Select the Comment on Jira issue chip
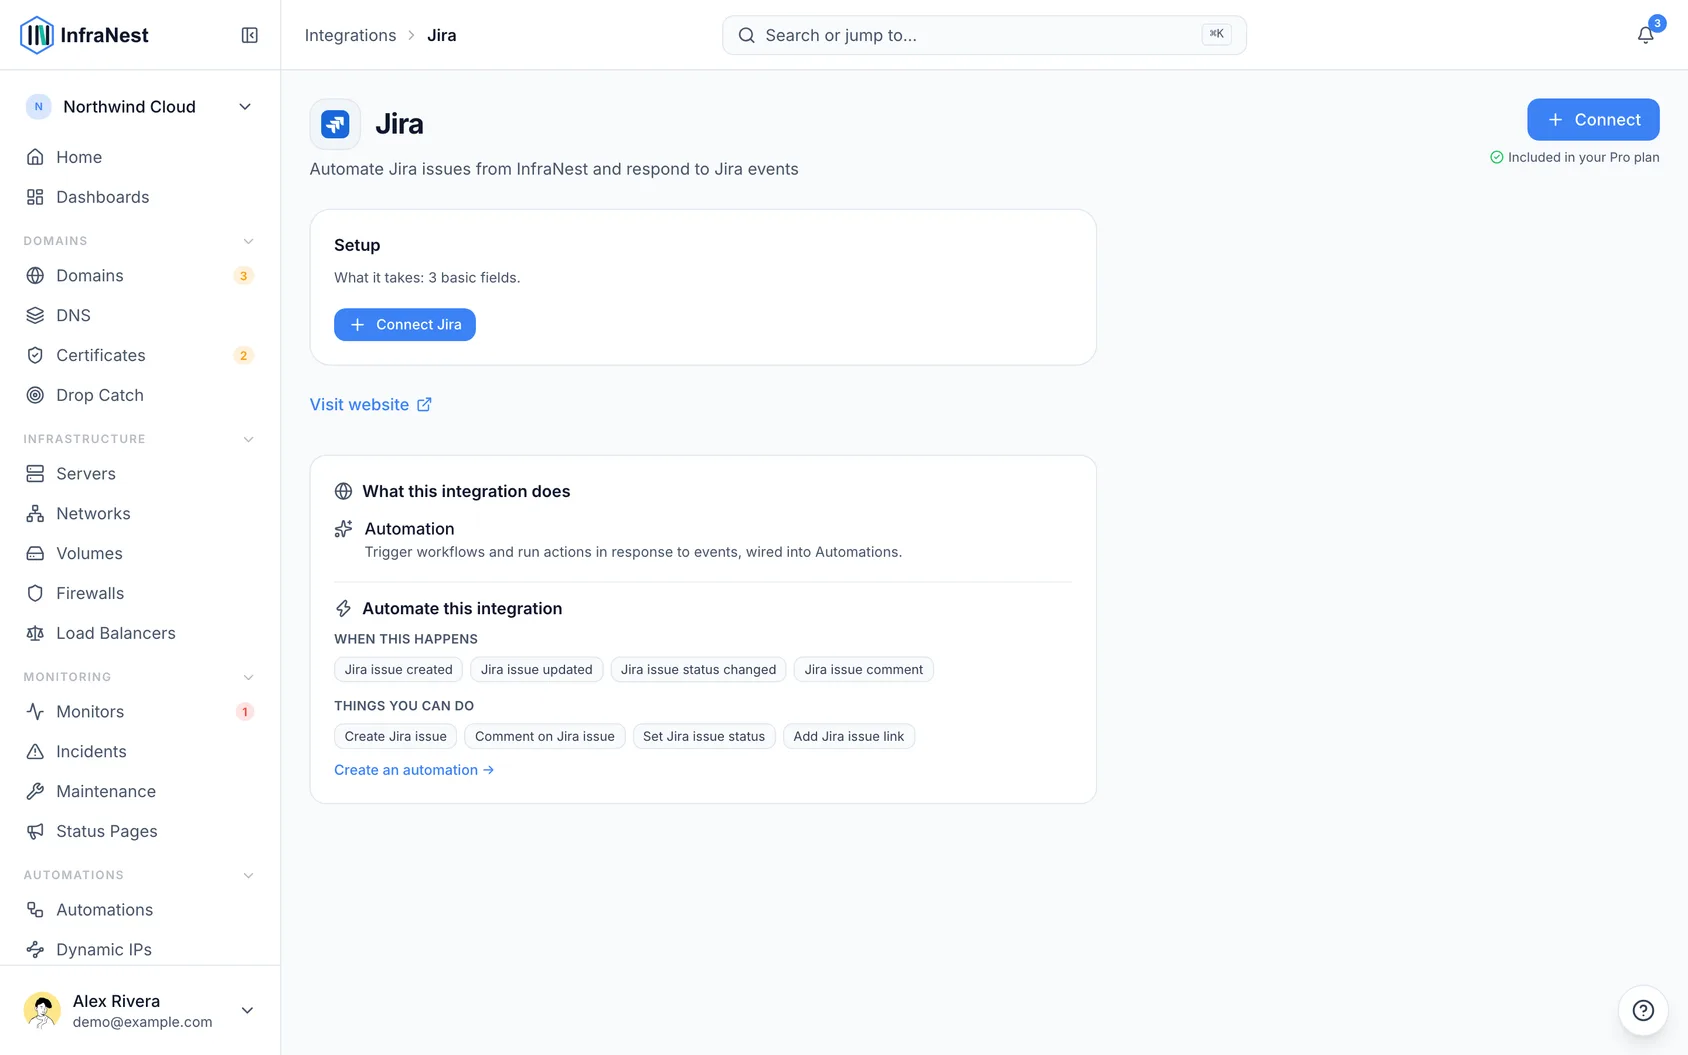The image size is (1688, 1055). (x=545, y=736)
